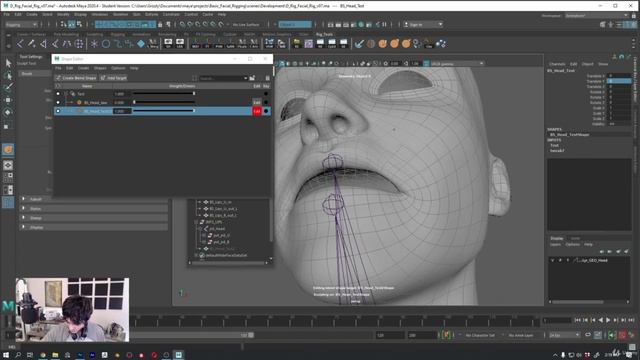Open the Shapes menu in Shape Editor

(x=100, y=68)
